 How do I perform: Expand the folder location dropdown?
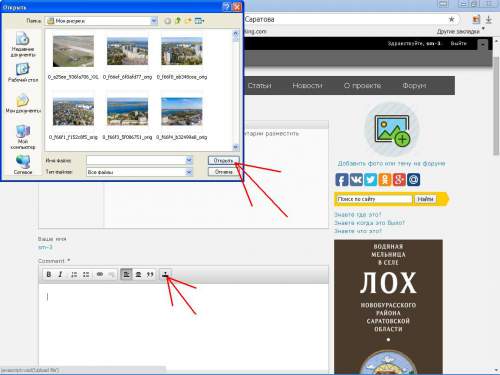pyautogui.click(x=154, y=21)
